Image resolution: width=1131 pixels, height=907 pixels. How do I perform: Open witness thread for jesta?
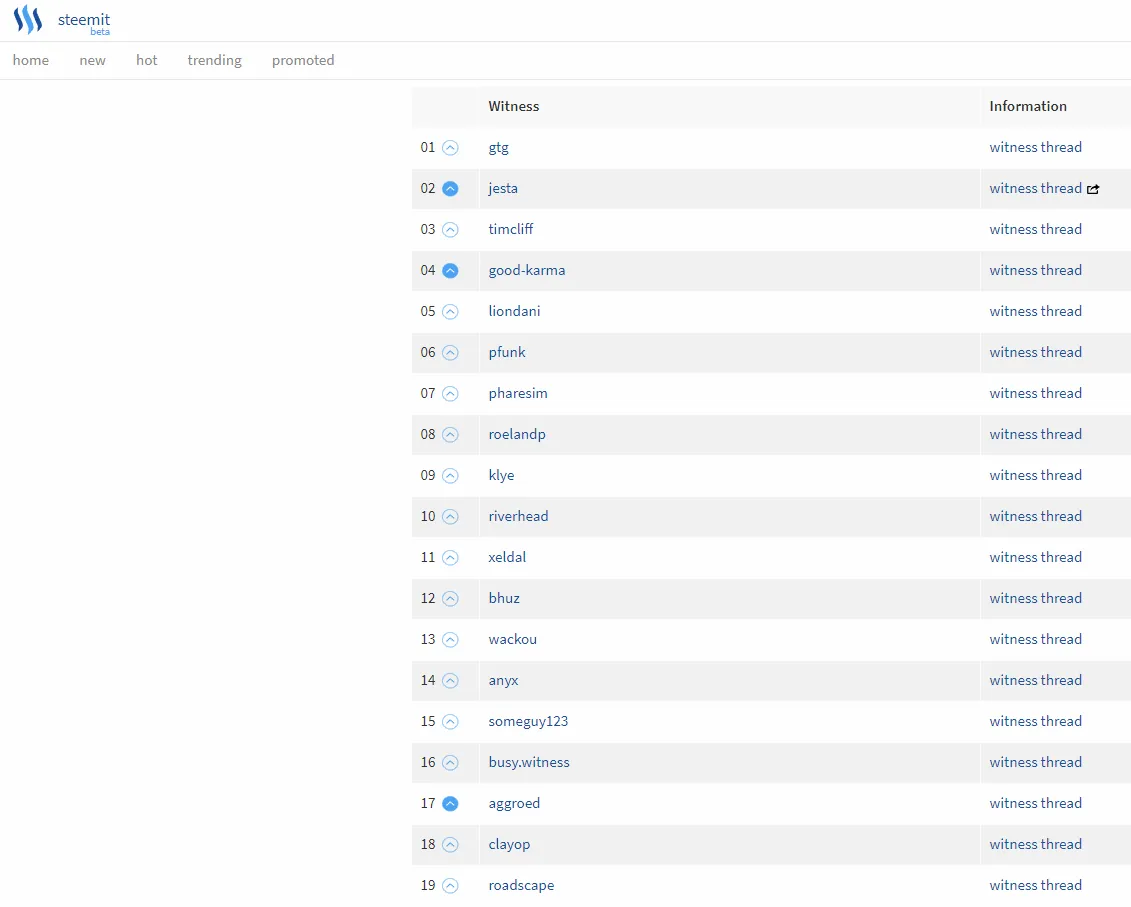(1035, 188)
